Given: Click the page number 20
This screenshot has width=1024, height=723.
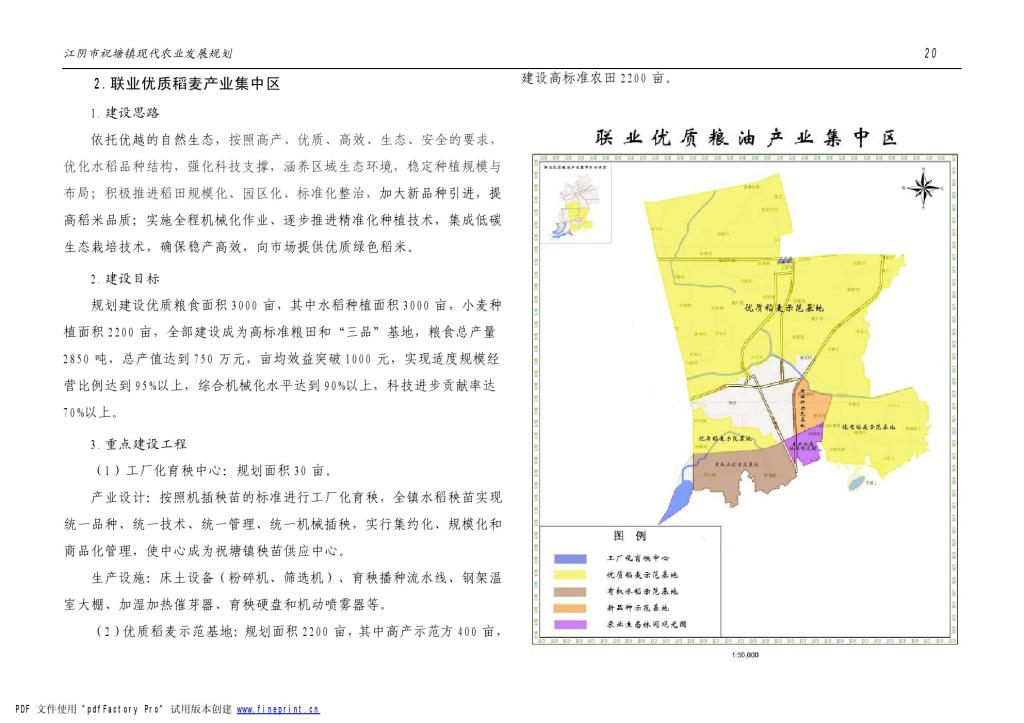Looking at the screenshot, I should [x=931, y=54].
